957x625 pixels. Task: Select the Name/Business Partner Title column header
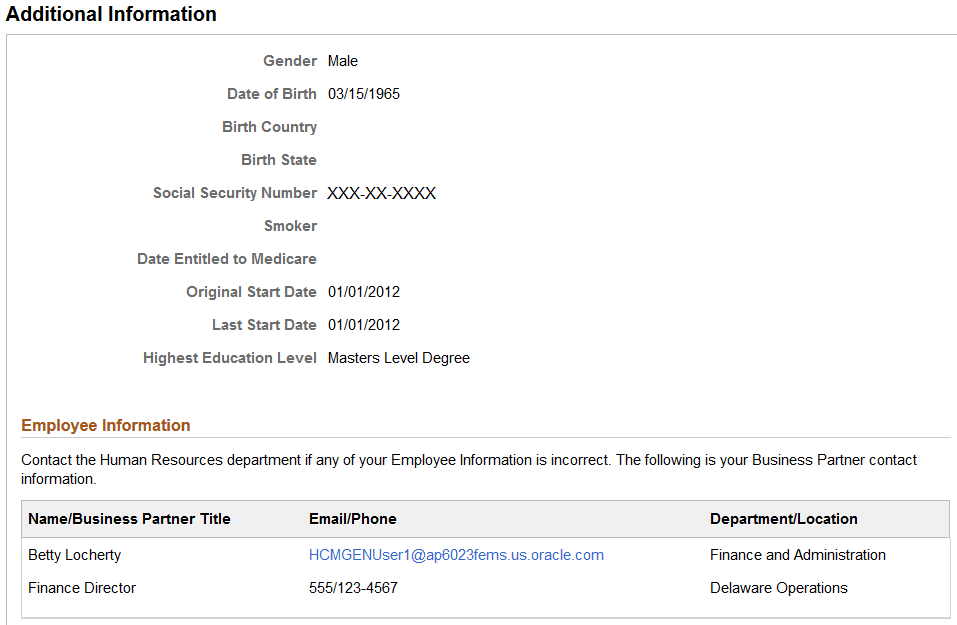[x=129, y=519]
